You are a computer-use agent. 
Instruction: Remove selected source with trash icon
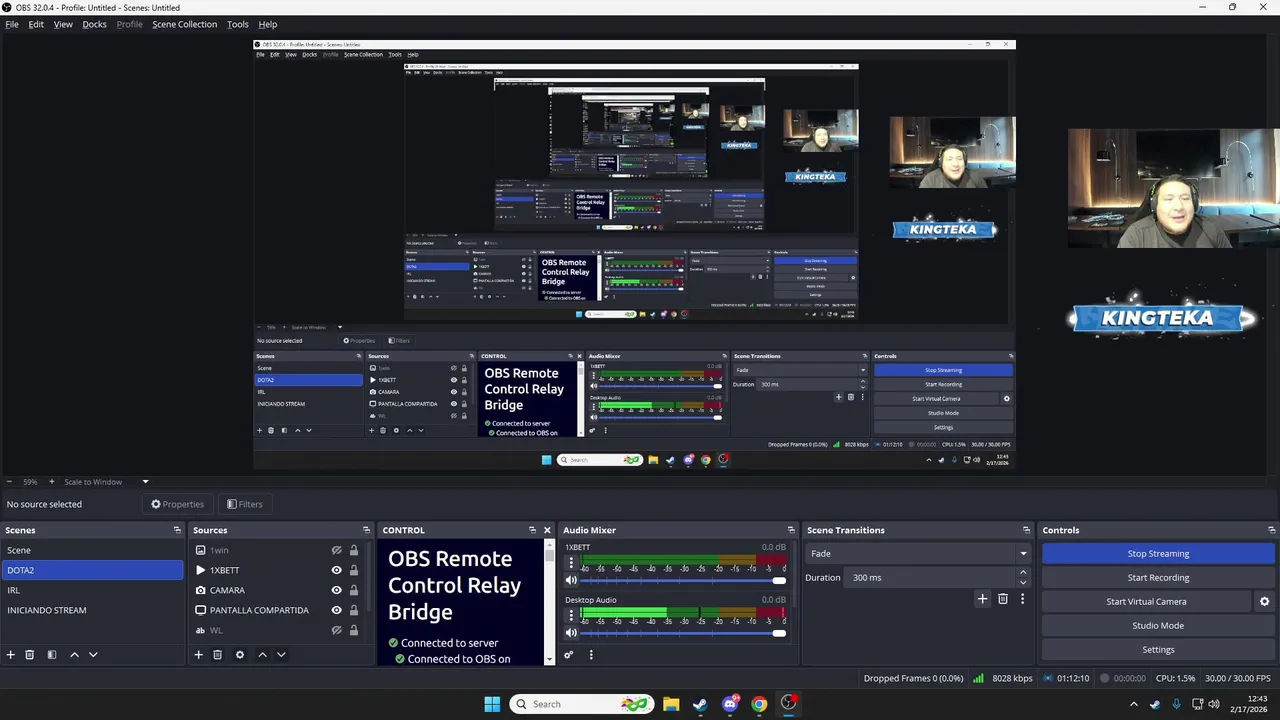pyautogui.click(x=217, y=655)
